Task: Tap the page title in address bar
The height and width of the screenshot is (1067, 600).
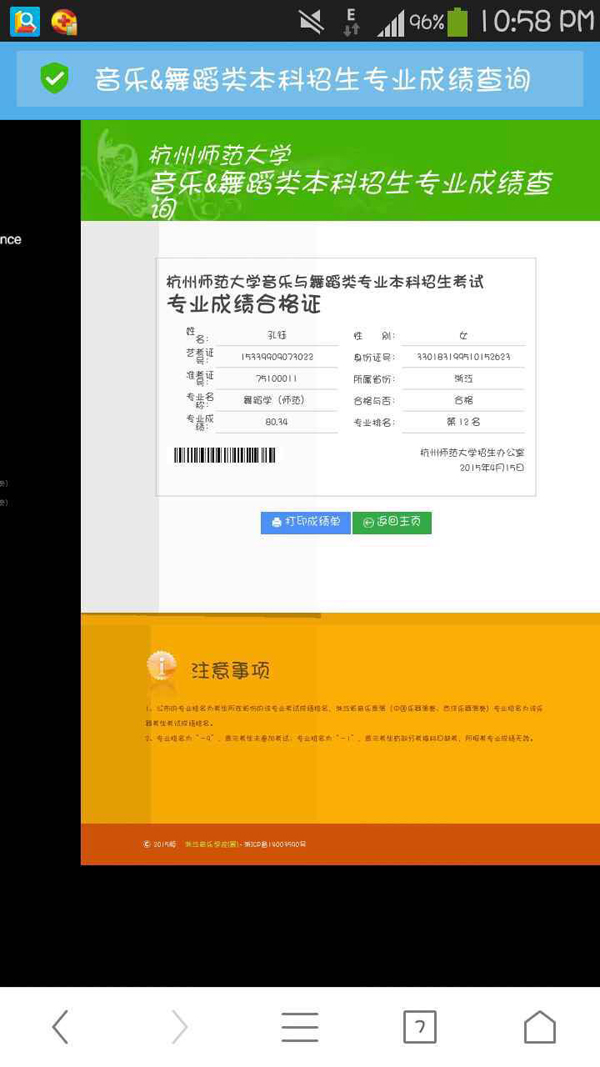Action: (312, 80)
